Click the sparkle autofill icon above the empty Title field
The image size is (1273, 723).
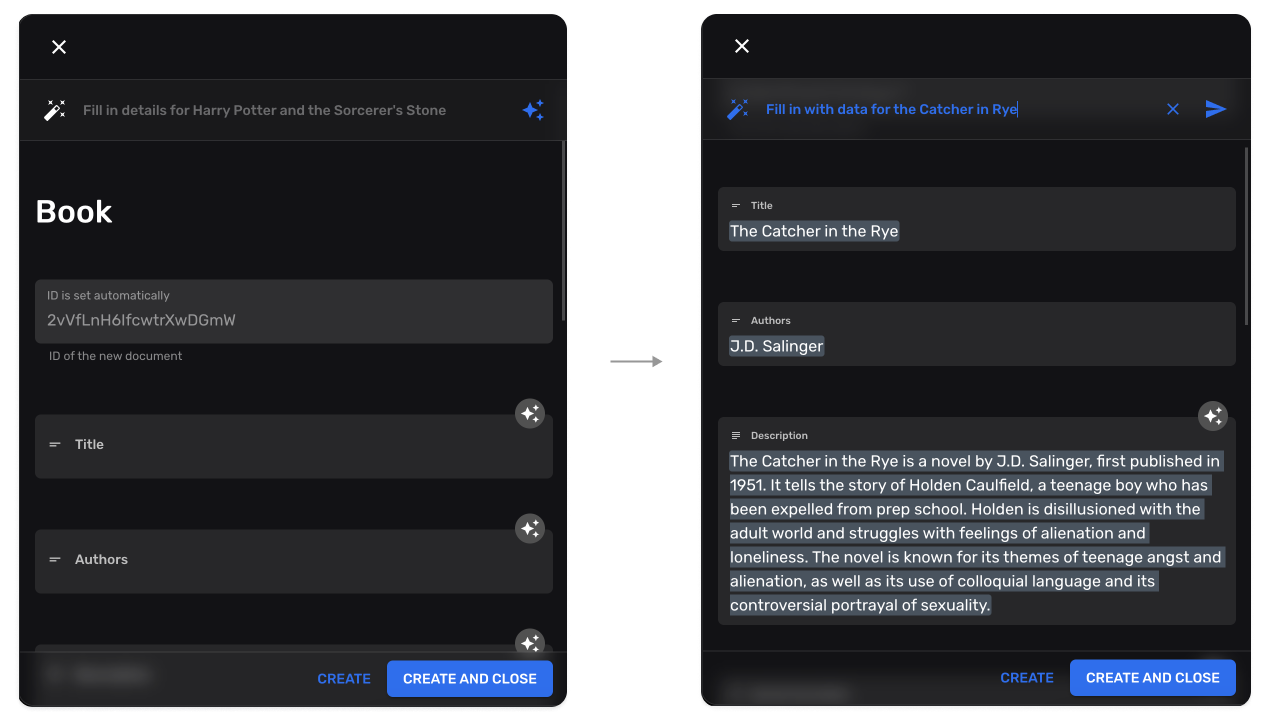coord(529,413)
